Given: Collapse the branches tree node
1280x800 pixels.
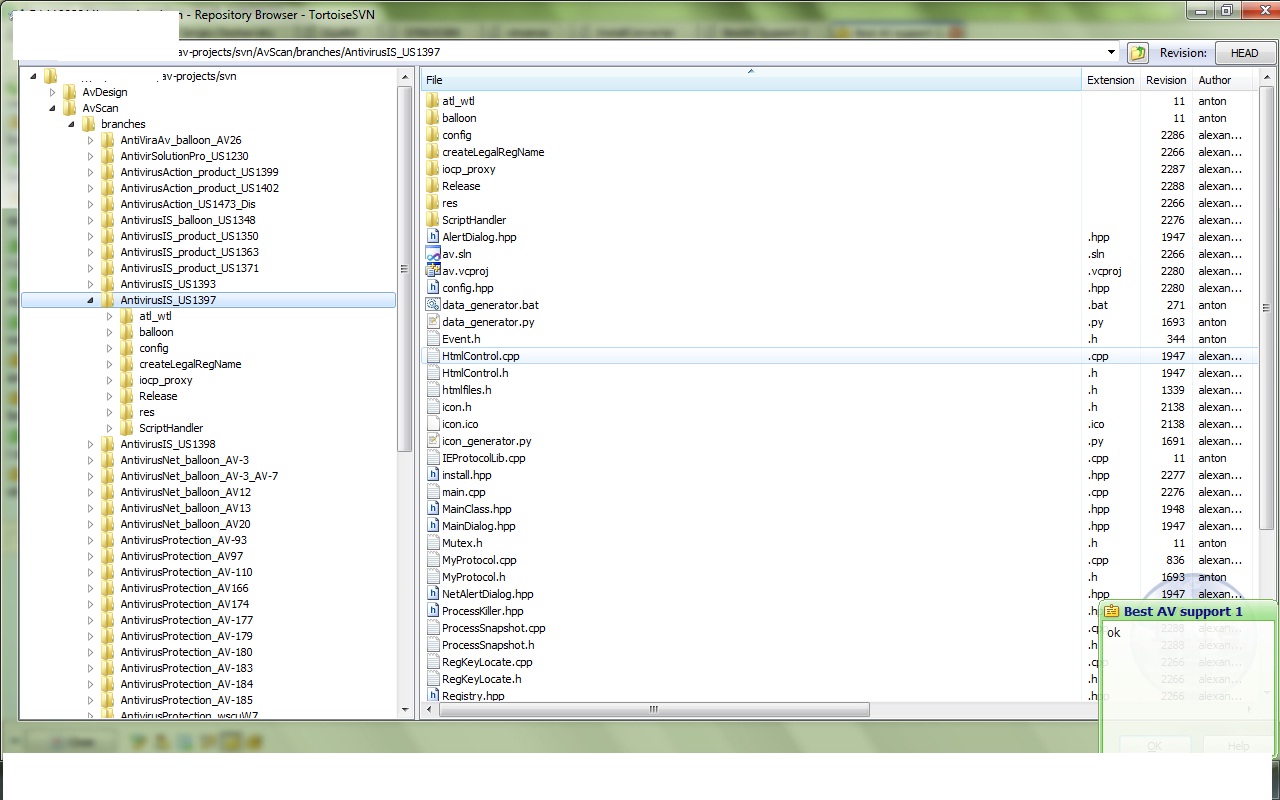Looking at the screenshot, I should [71, 124].
